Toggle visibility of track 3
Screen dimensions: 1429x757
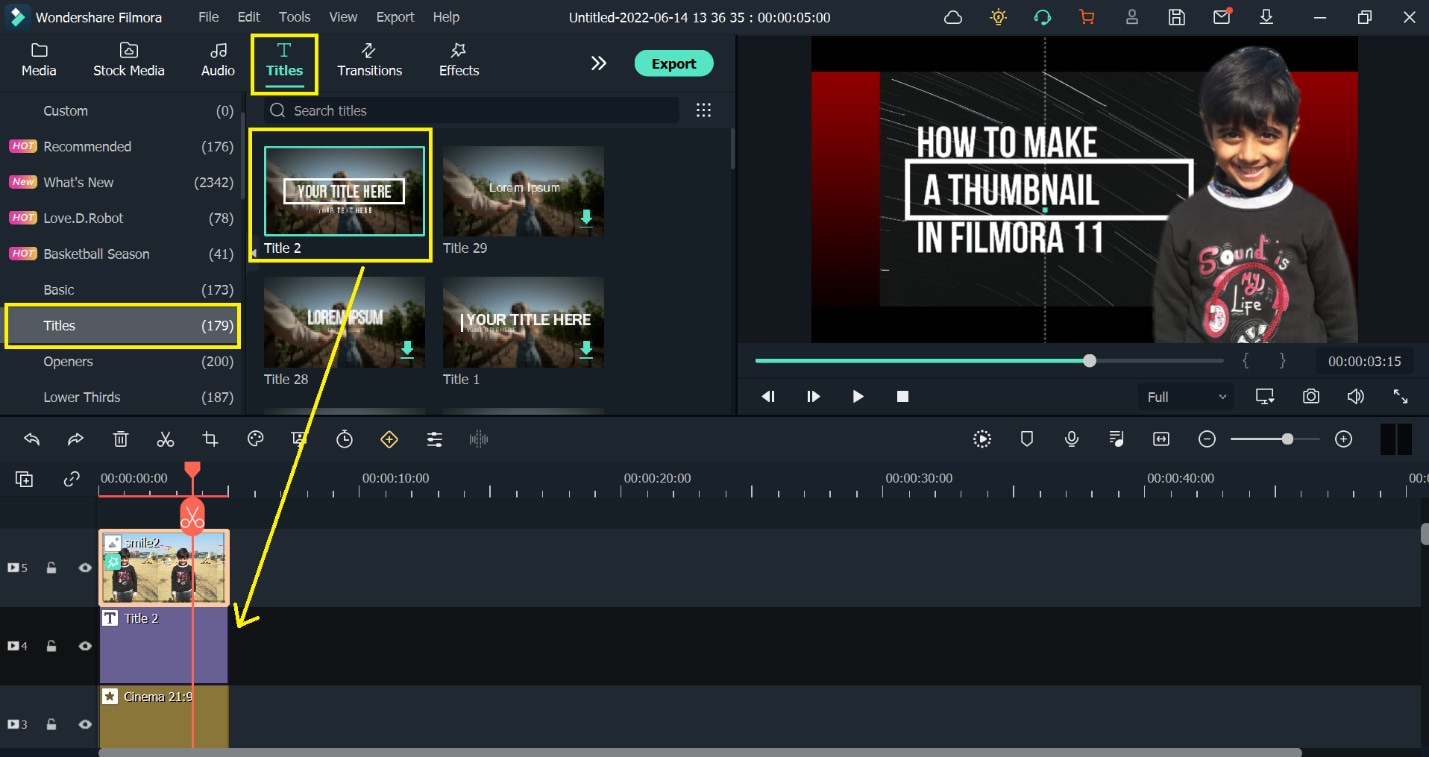coord(85,724)
